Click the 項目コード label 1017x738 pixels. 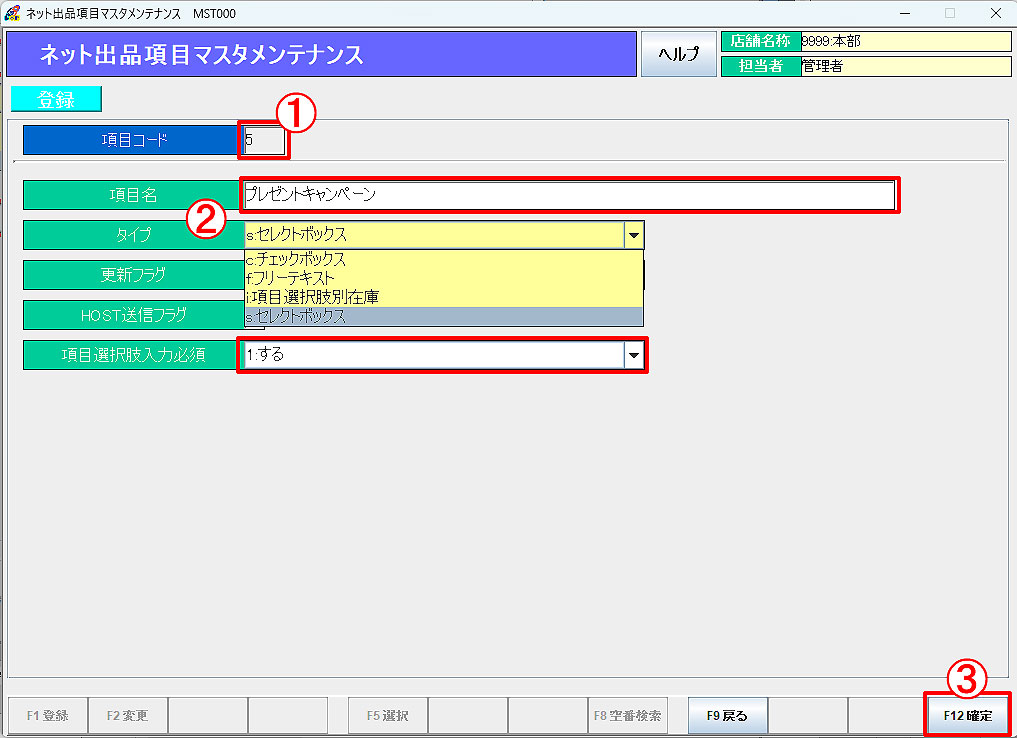132,140
